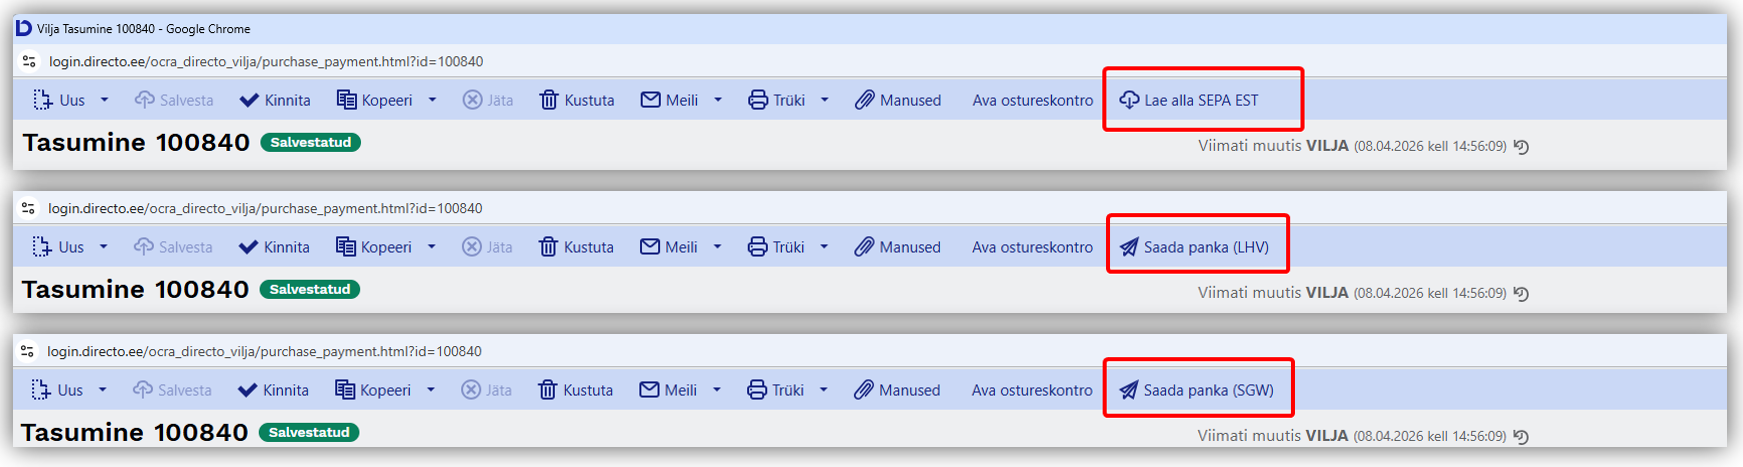
Task: Expand Kopeeri dropdown arrow in LHV toolbar
Action: point(432,247)
